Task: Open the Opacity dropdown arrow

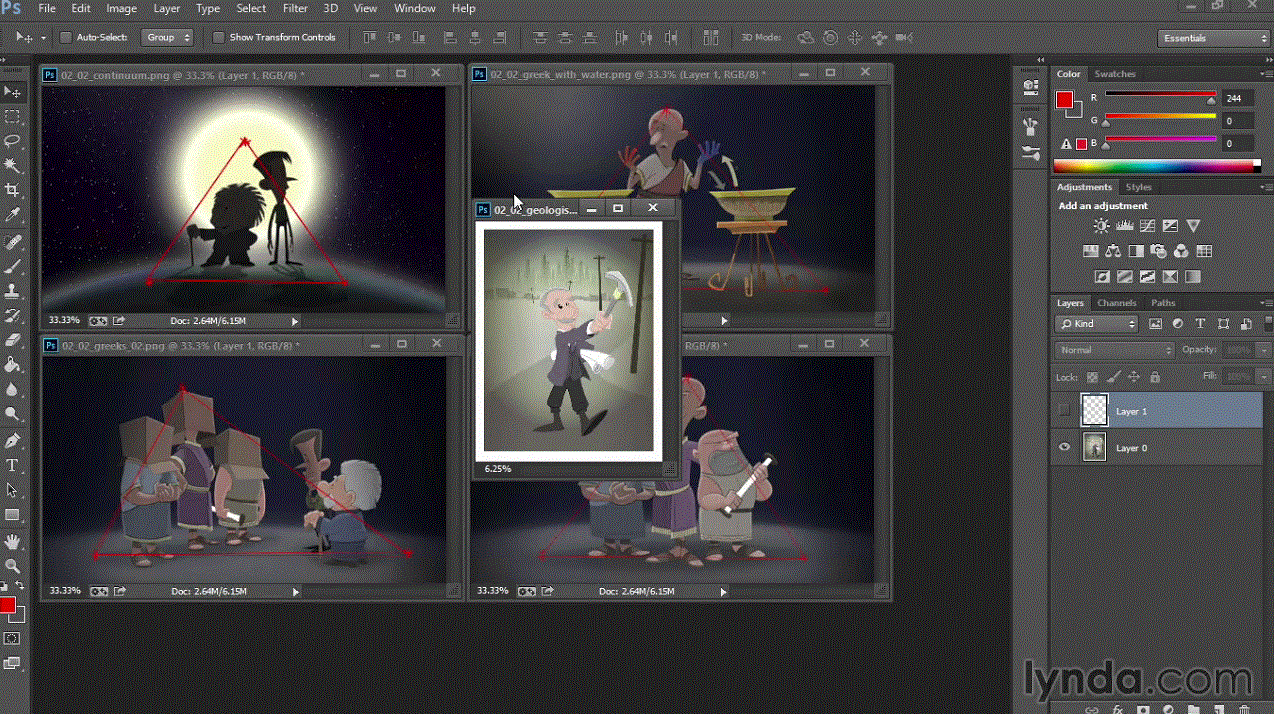Action: coord(1263,350)
